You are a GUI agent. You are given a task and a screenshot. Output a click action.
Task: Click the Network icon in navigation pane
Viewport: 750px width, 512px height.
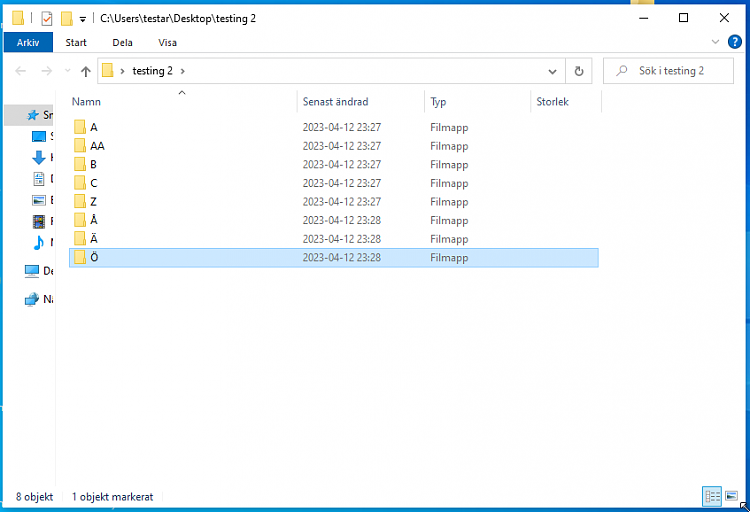click(32, 299)
